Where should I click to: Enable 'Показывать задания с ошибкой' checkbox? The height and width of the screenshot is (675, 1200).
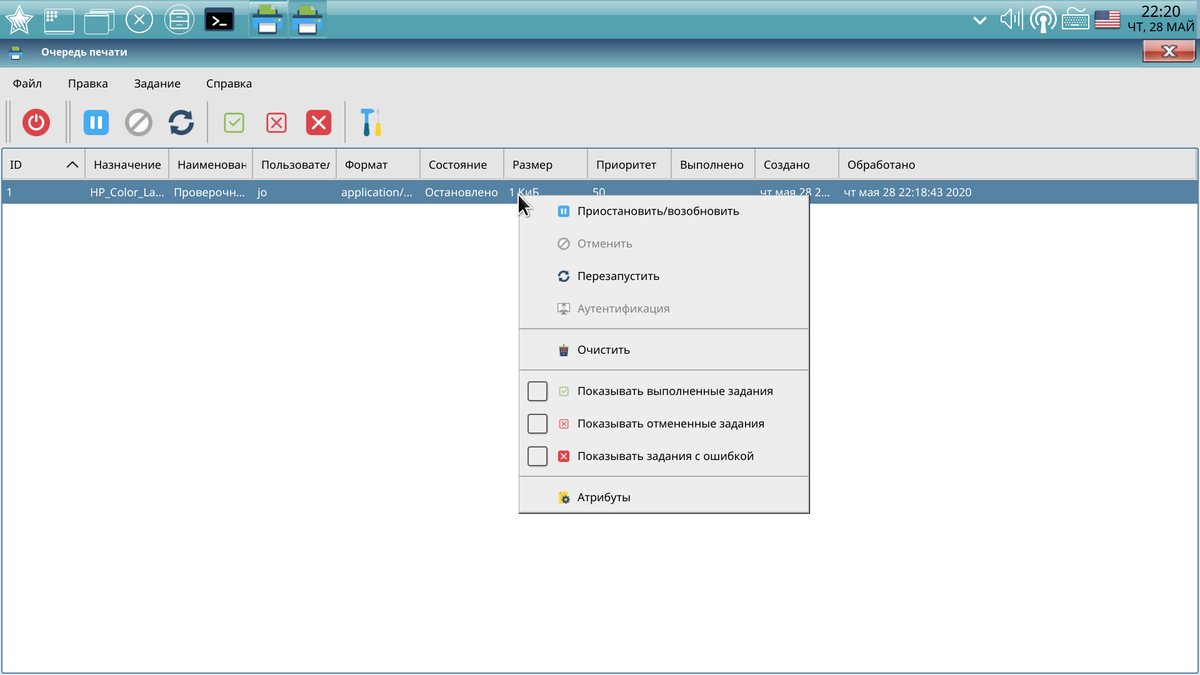(x=538, y=456)
